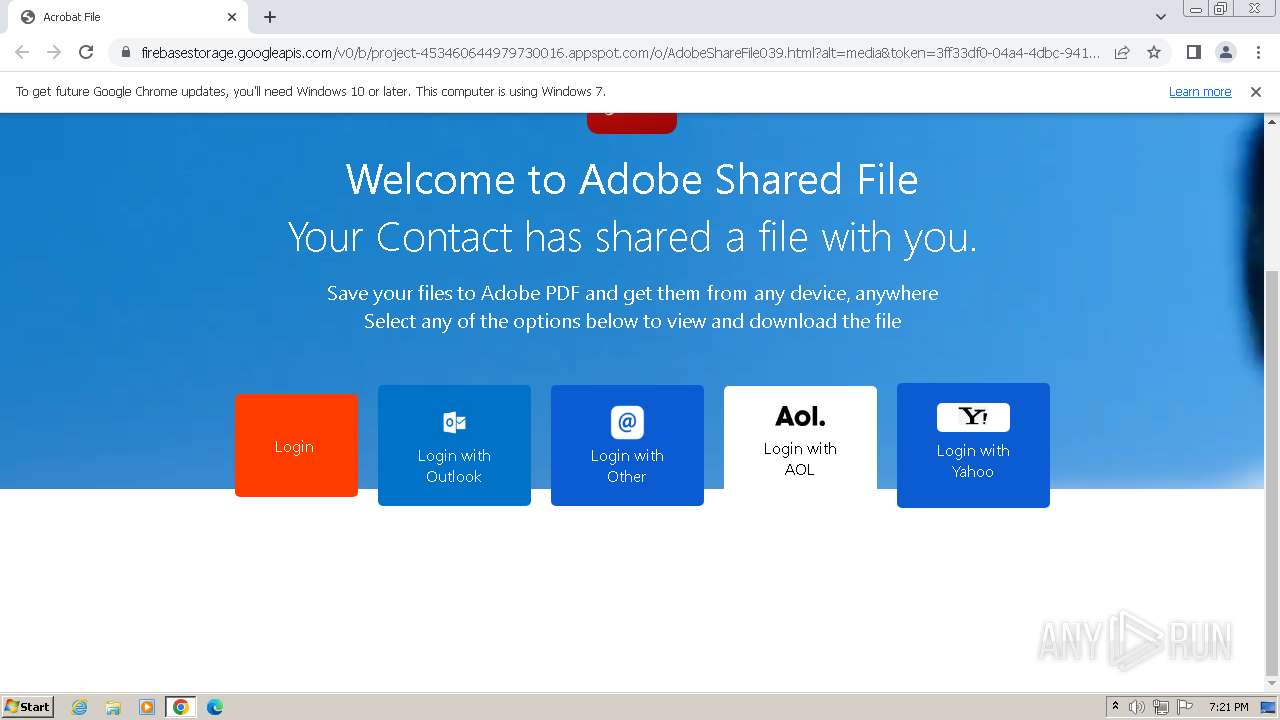Select Login with Other tile

[x=627, y=445]
